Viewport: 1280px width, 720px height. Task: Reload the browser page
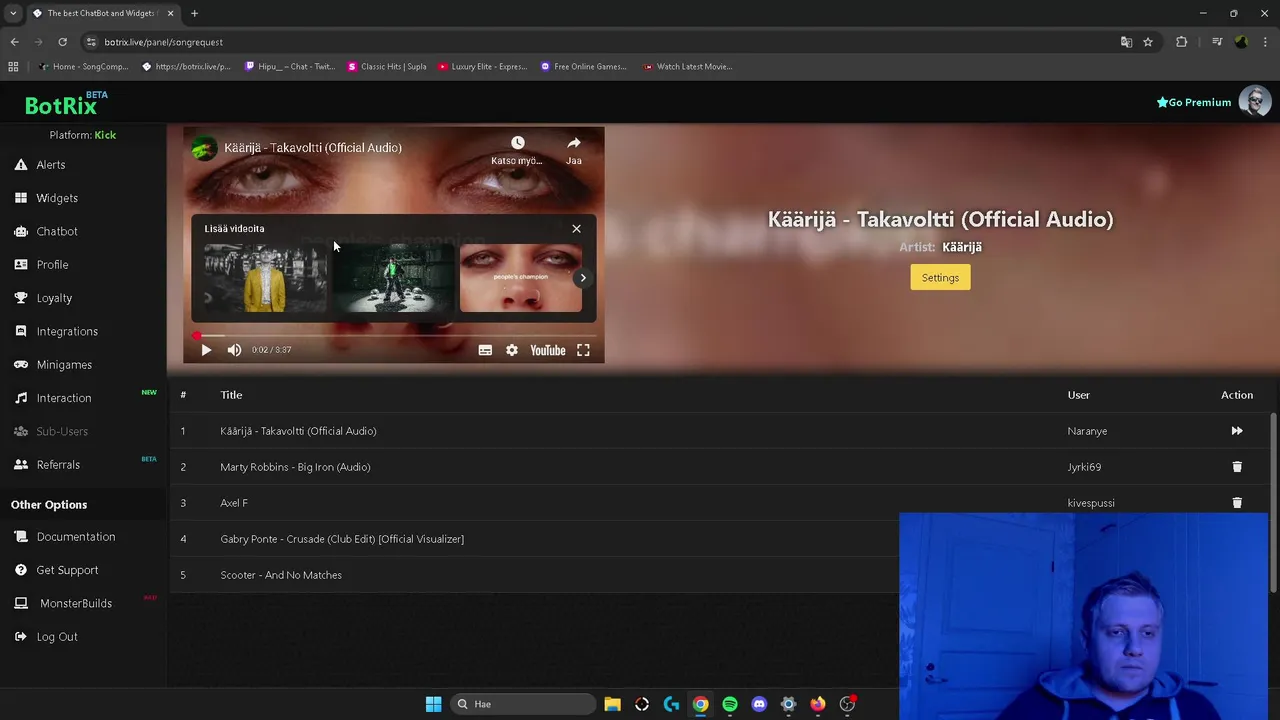pyautogui.click(x=62, y=42)
